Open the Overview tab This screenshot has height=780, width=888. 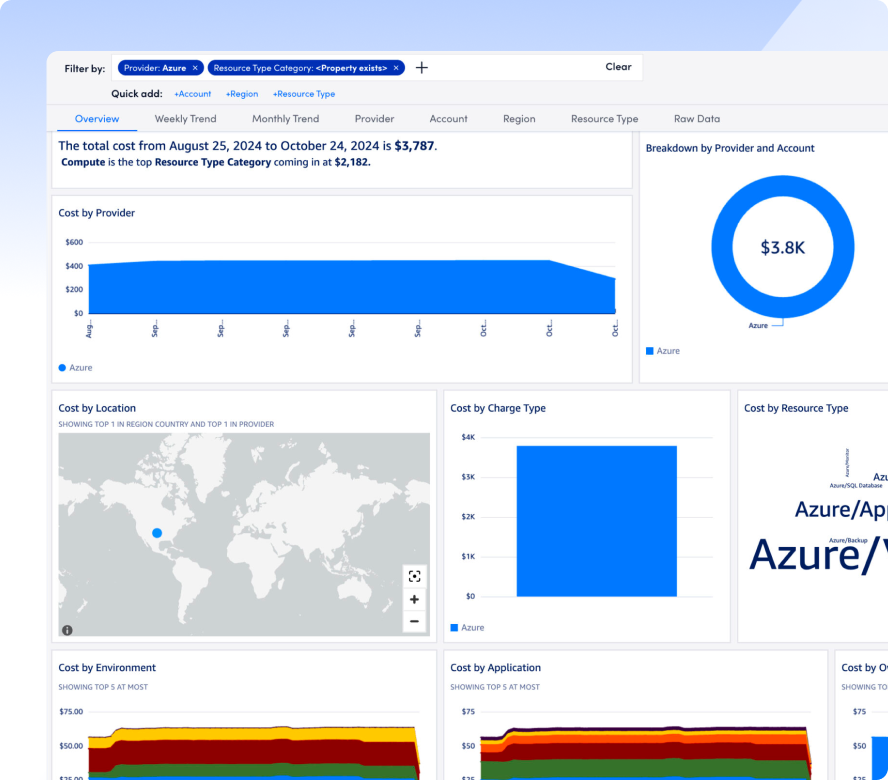click(x=97, y=119)
